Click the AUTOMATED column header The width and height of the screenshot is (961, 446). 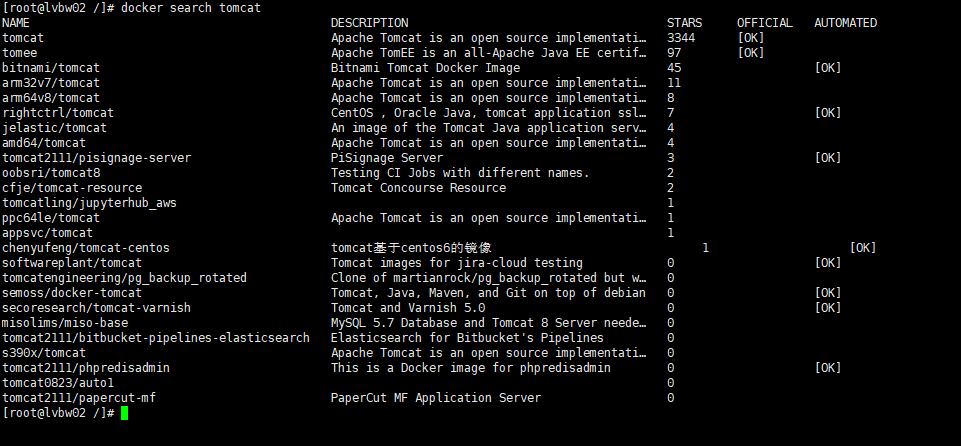[x=846, y=23]
